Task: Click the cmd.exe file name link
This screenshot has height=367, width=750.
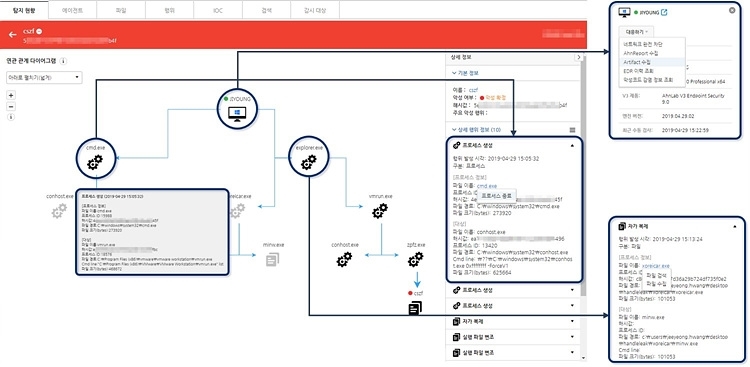Action: 487,186
